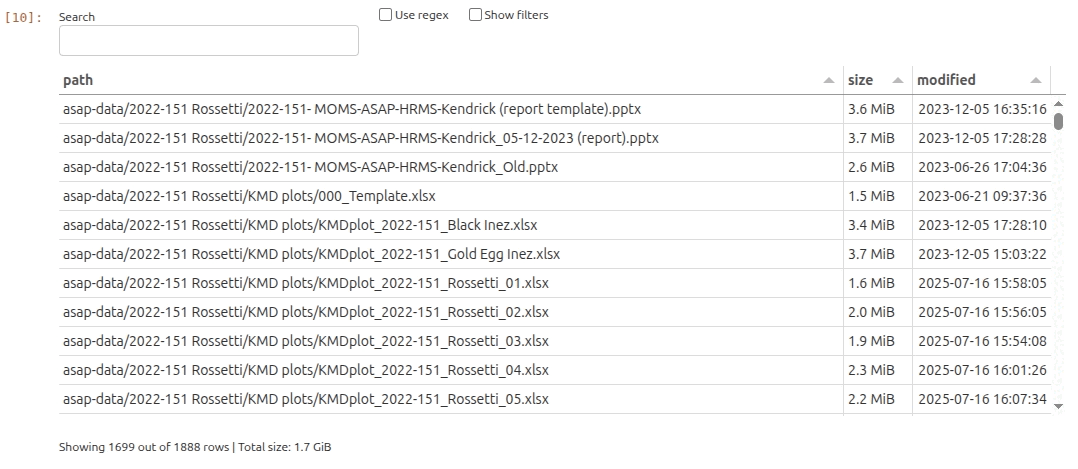
Task: Click the path column sort arrow icon
Action: 828,80
